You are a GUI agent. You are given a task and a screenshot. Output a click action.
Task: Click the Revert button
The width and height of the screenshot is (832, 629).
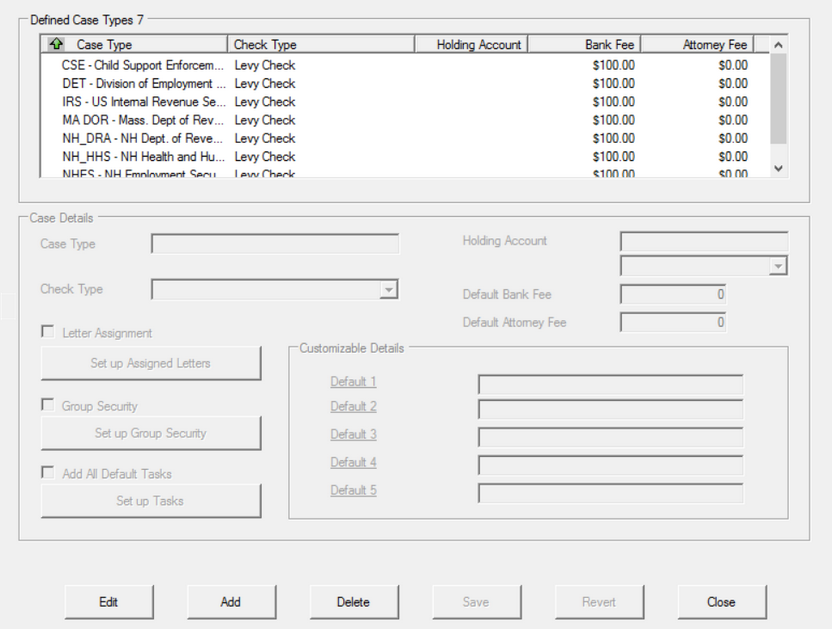tap(599, 602)
